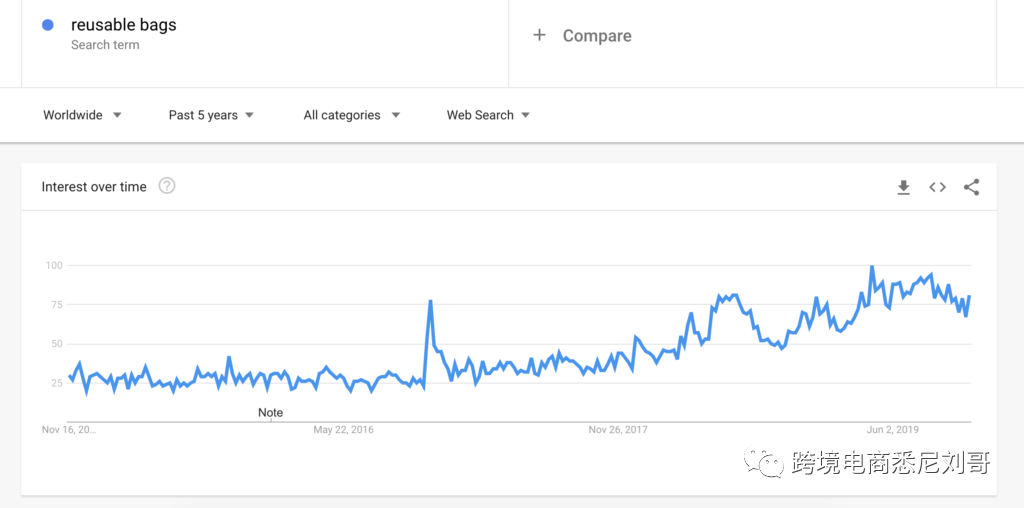Click the Jun 2, 2019 axis label

point(892,430)
